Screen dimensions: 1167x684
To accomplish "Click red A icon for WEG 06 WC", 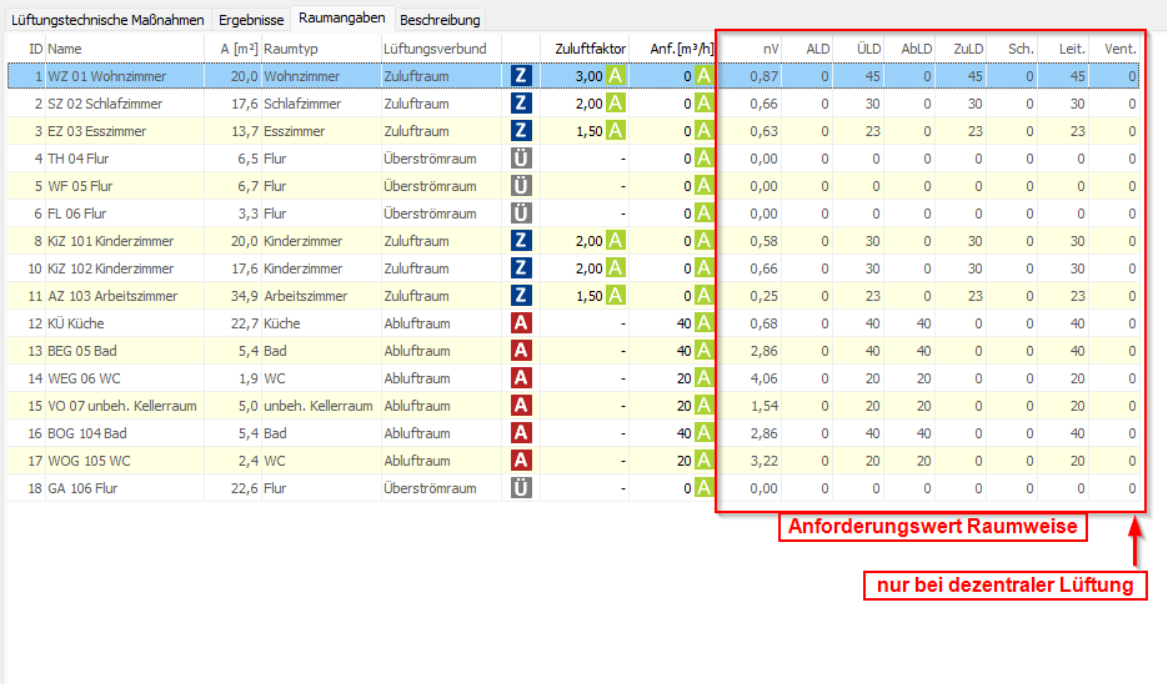I will [x=520, y=378].
